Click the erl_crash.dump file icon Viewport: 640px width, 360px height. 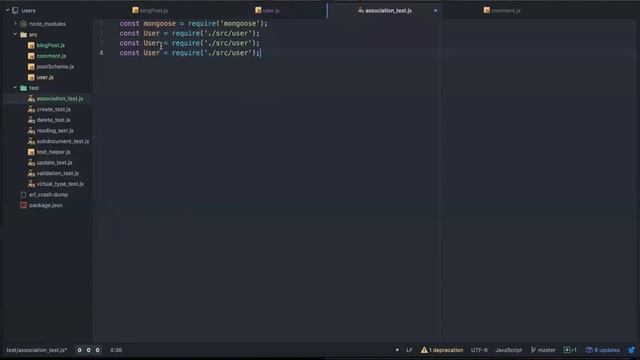click(x=23, y=195)
